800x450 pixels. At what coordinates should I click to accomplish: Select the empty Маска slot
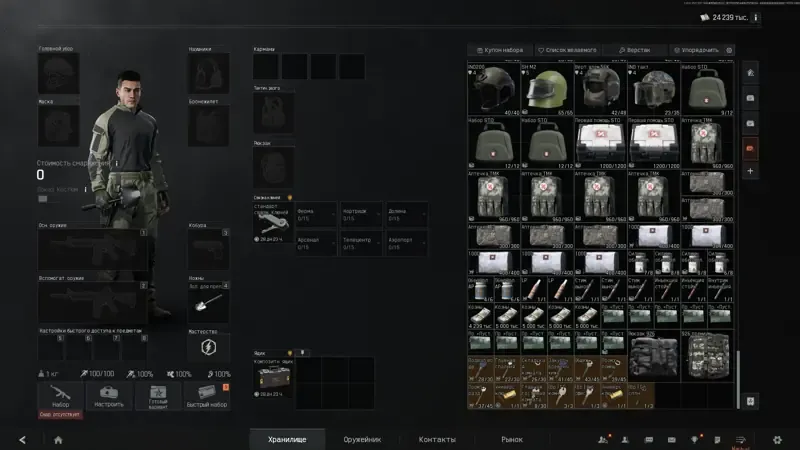(x=59, y=126)
